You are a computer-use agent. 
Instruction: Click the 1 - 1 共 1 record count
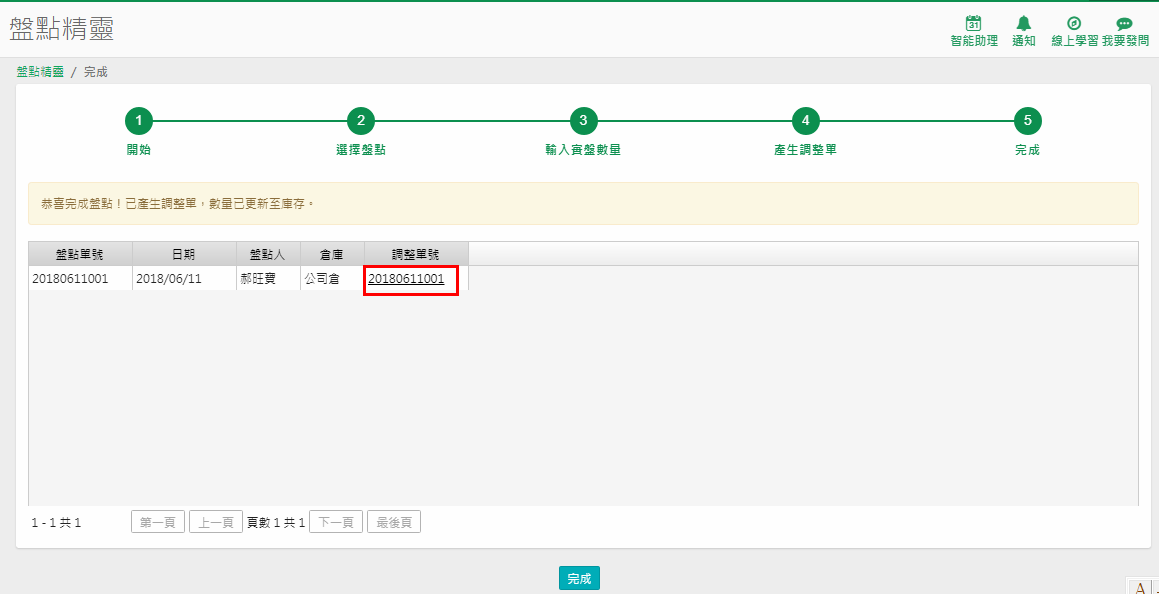[x=56, y=522]
